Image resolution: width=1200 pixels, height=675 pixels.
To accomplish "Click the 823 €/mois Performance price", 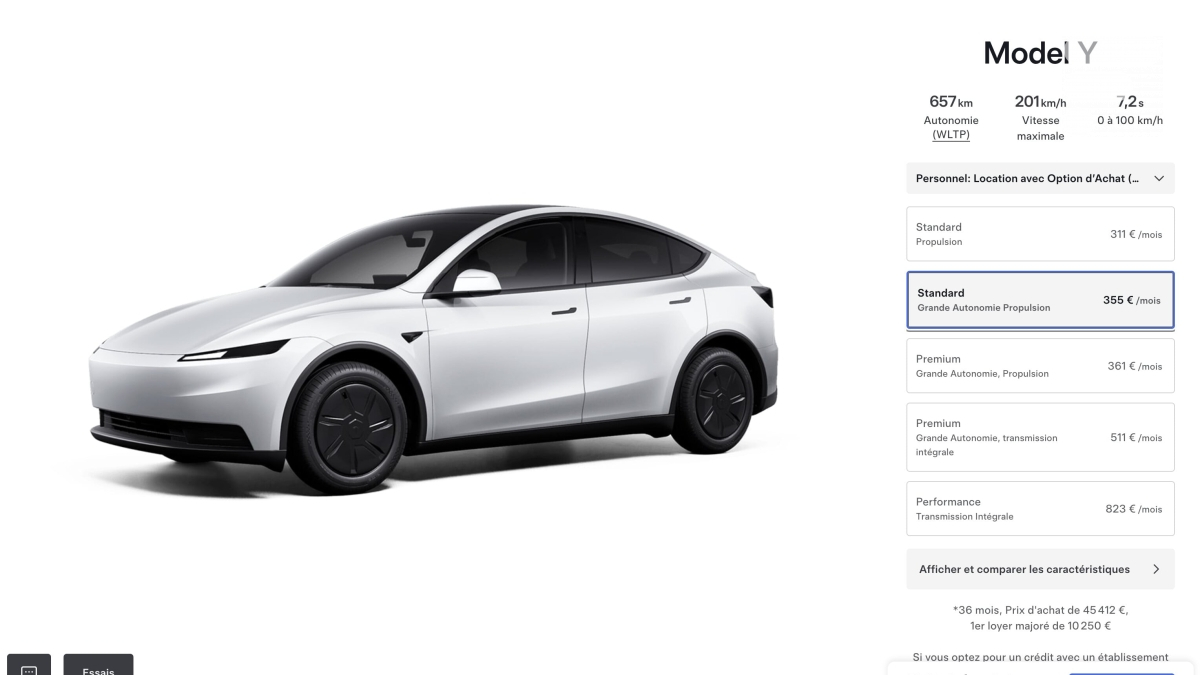I will (1134, 509).
